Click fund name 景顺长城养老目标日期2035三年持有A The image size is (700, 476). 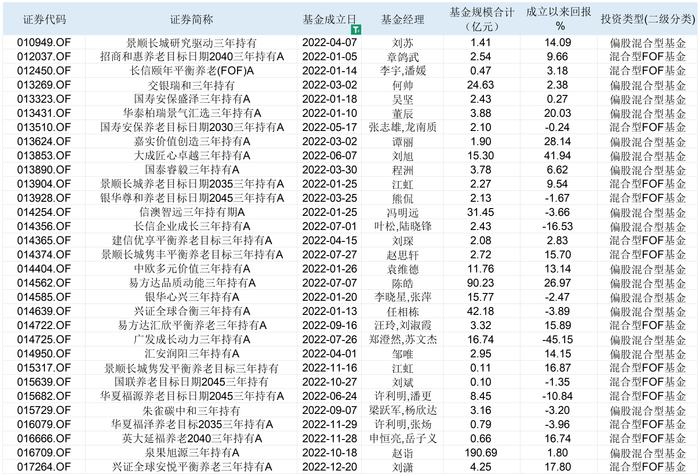tap(192, 184)
